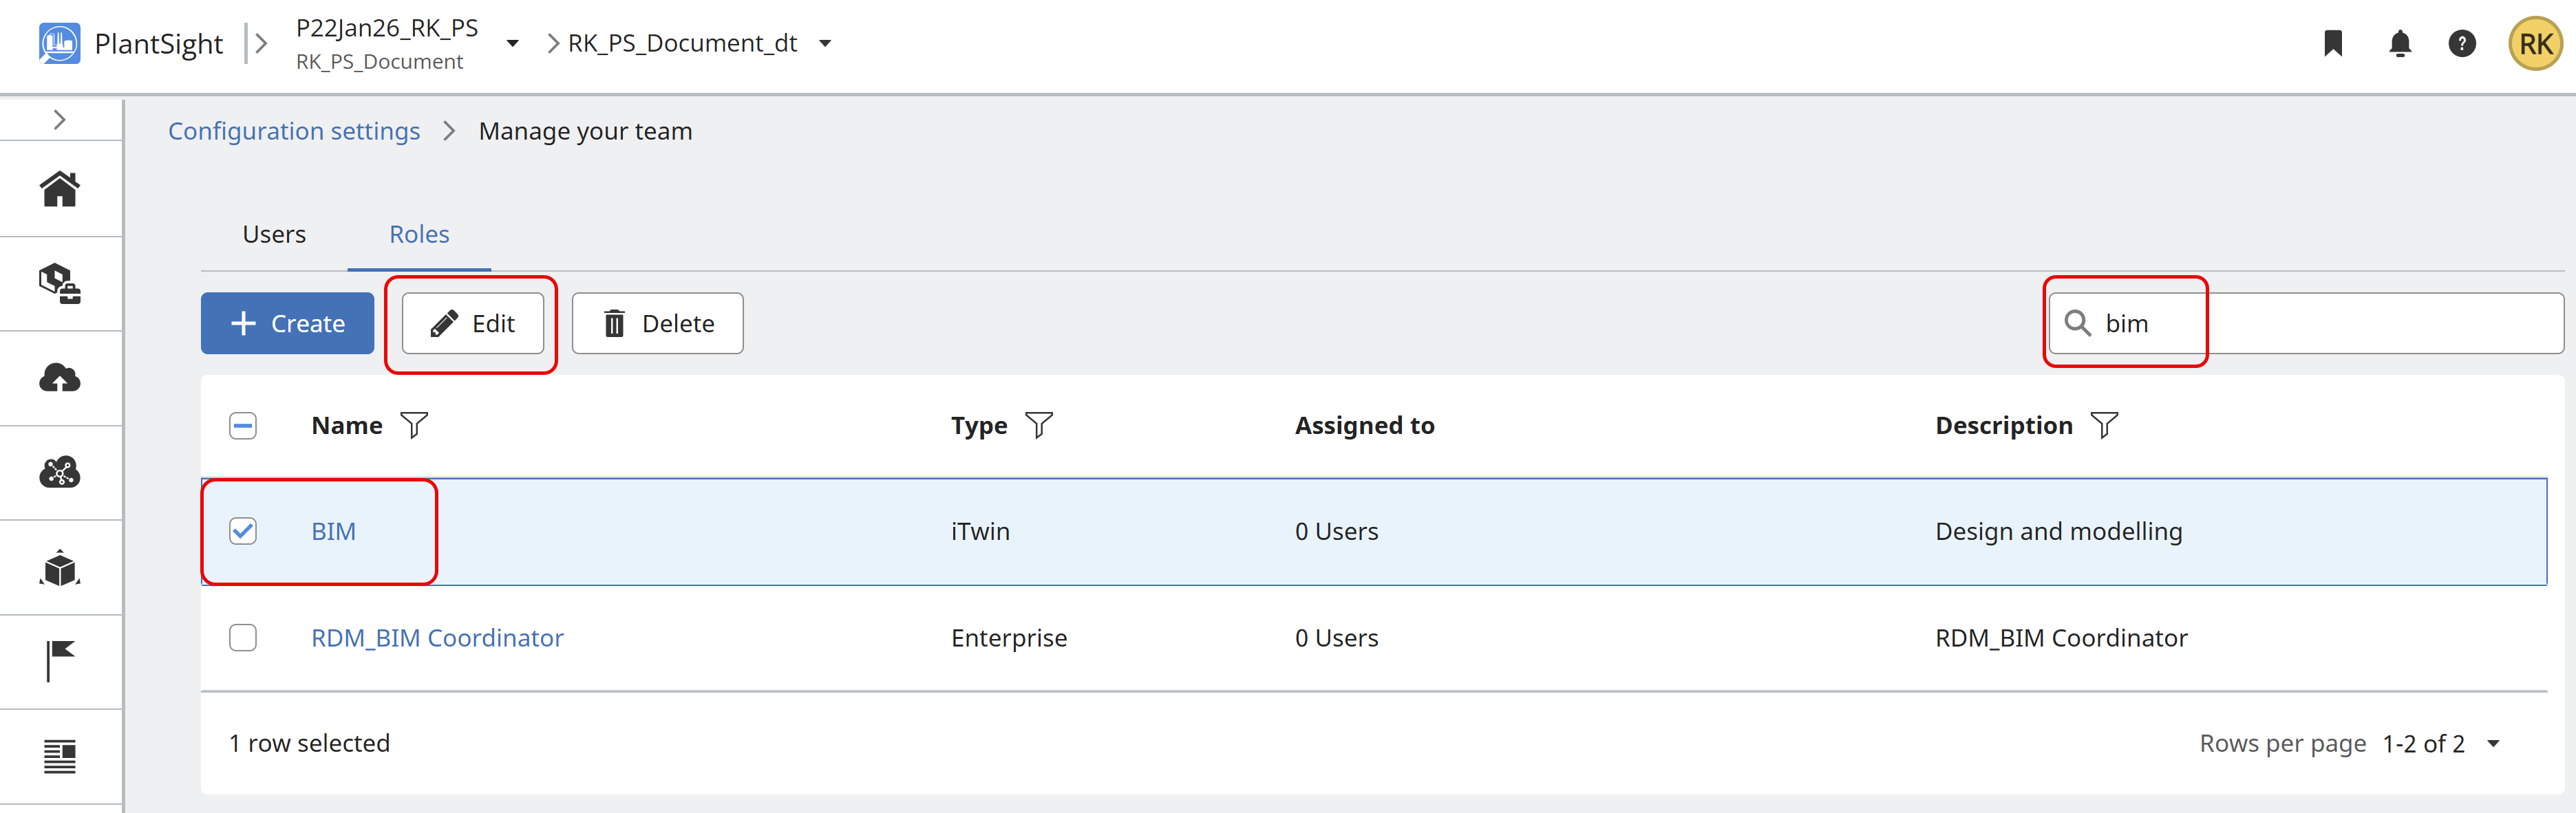
Task: Select the Roles tab
Action: tap(419, 234)
